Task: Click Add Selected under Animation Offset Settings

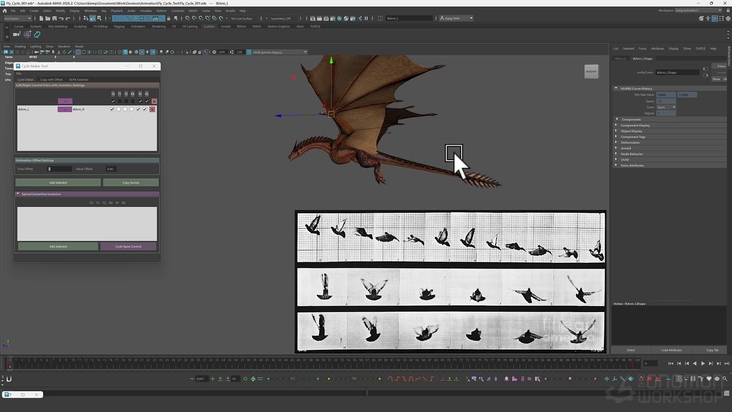Action: (x=58, y=182)
